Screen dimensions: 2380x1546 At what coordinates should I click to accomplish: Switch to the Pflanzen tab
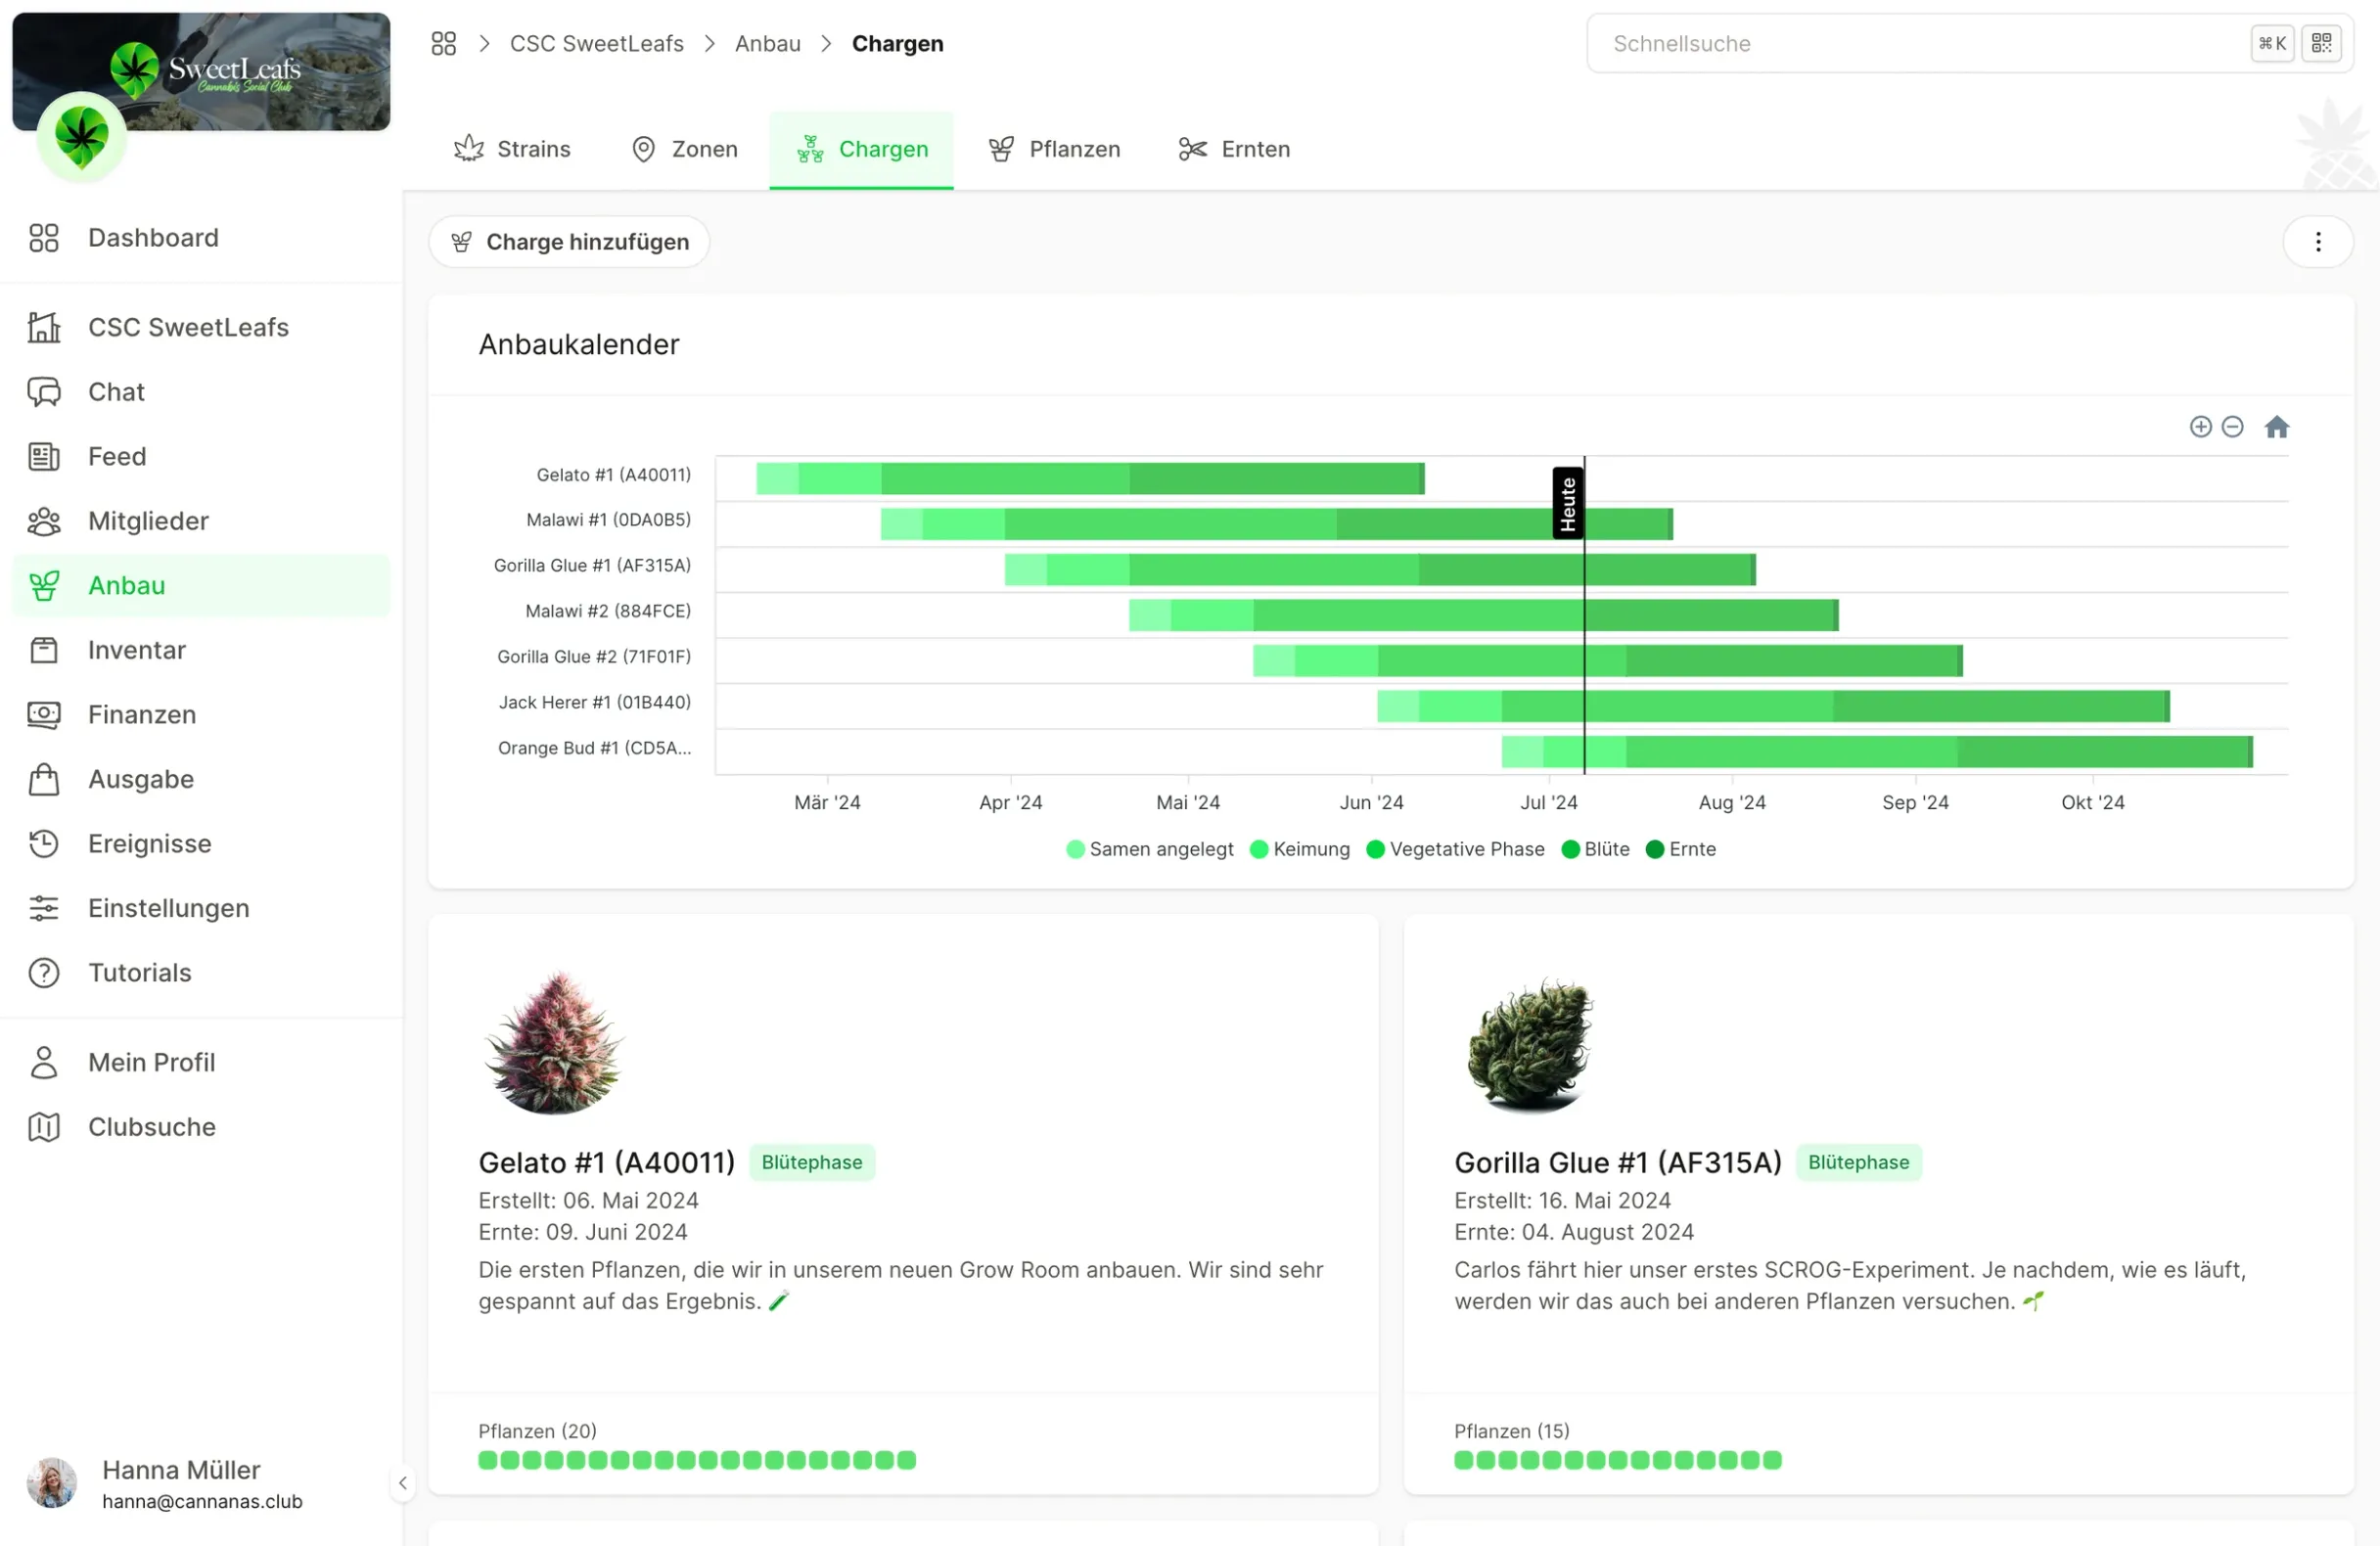click(x=1054, y=148)
